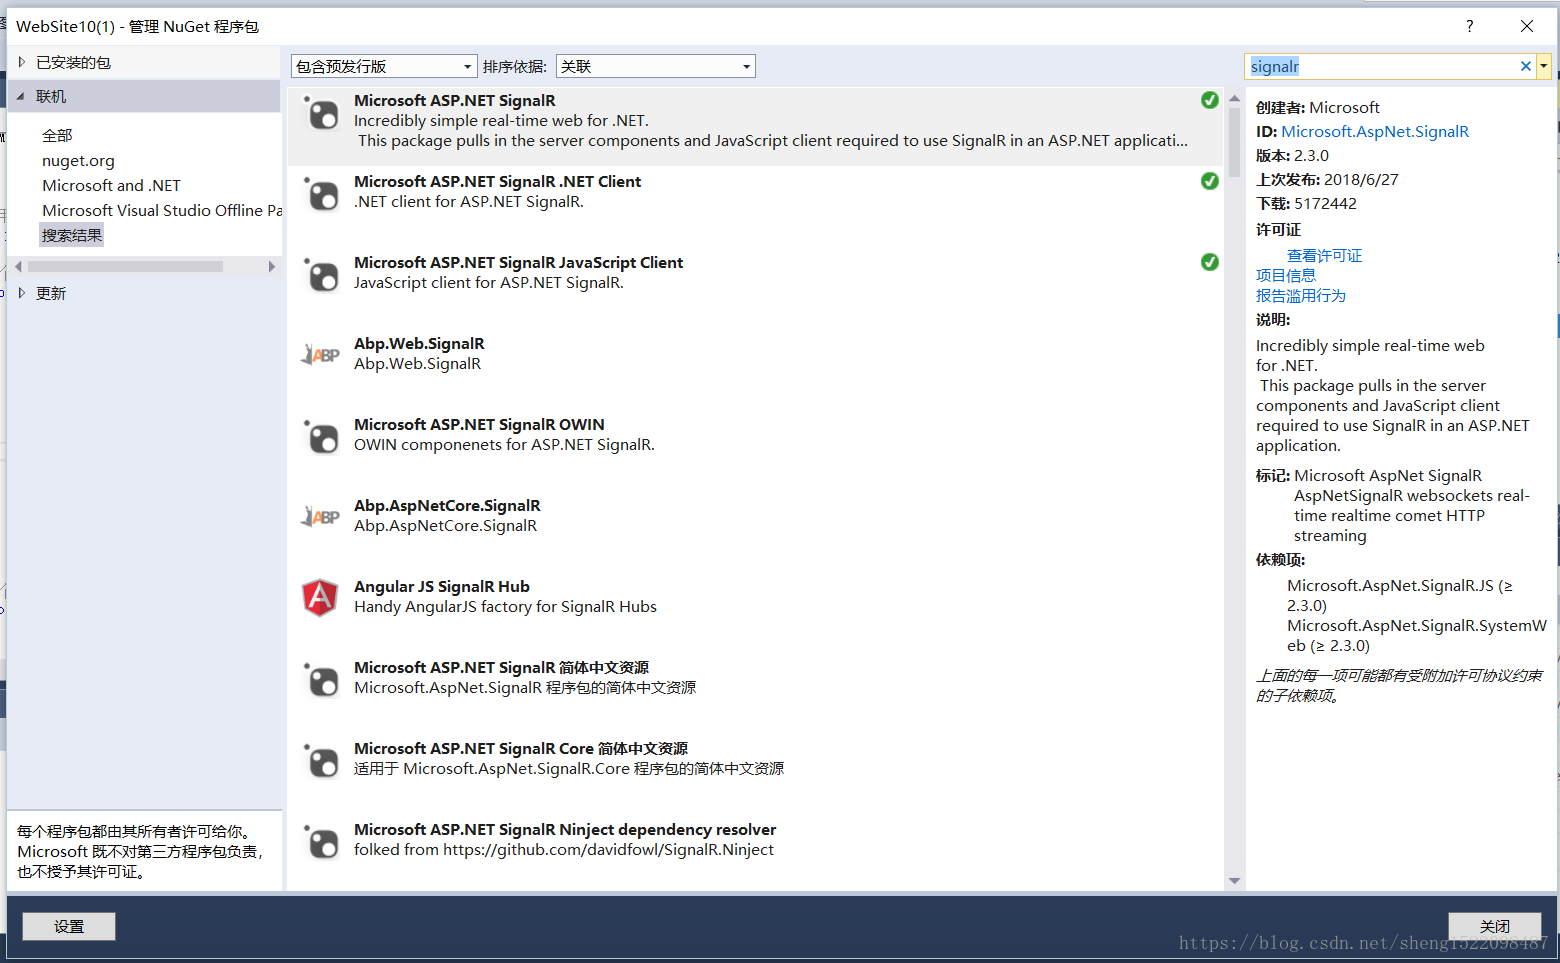Select Abp.Web.SignalR package title
The height and width of the screenshot is (963, 1560).
419,343
